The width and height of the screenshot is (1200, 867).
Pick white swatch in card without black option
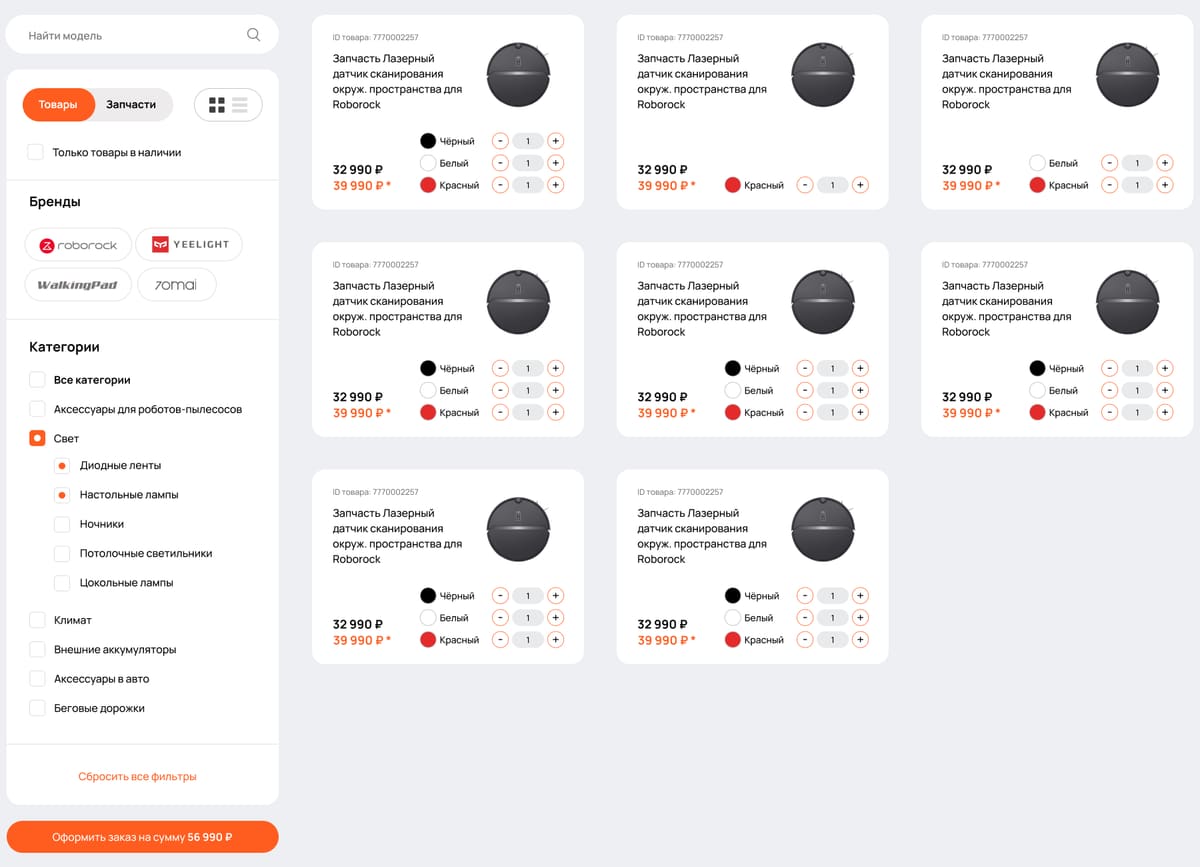coord(1037,163)
